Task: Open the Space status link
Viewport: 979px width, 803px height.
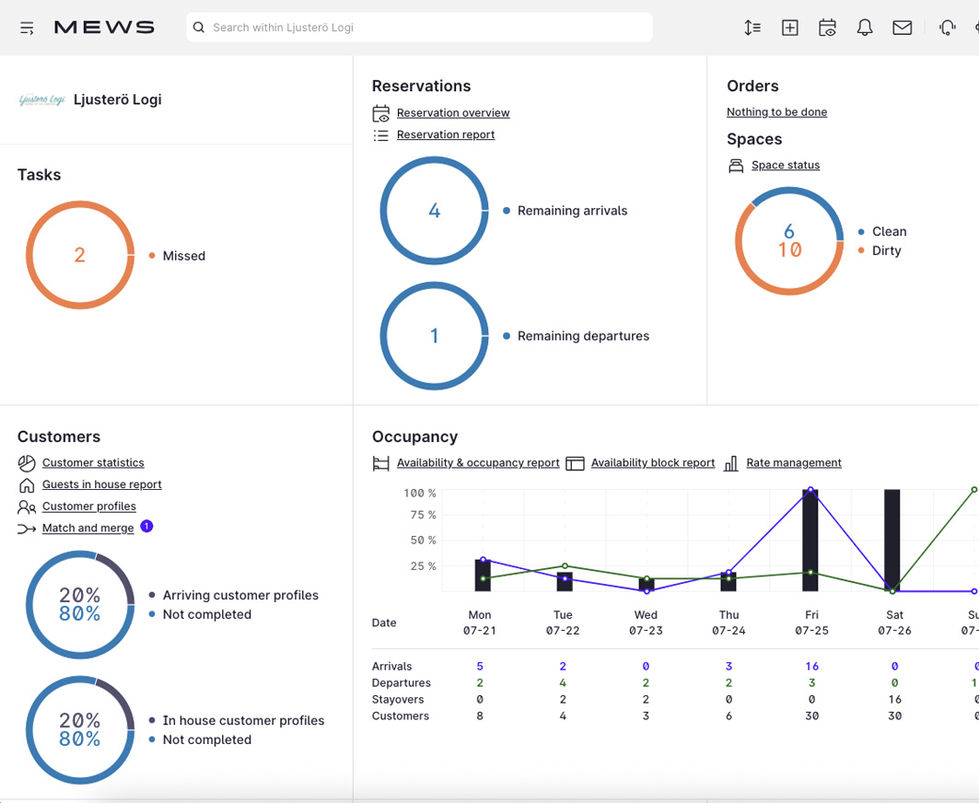Action: (785, 165)
